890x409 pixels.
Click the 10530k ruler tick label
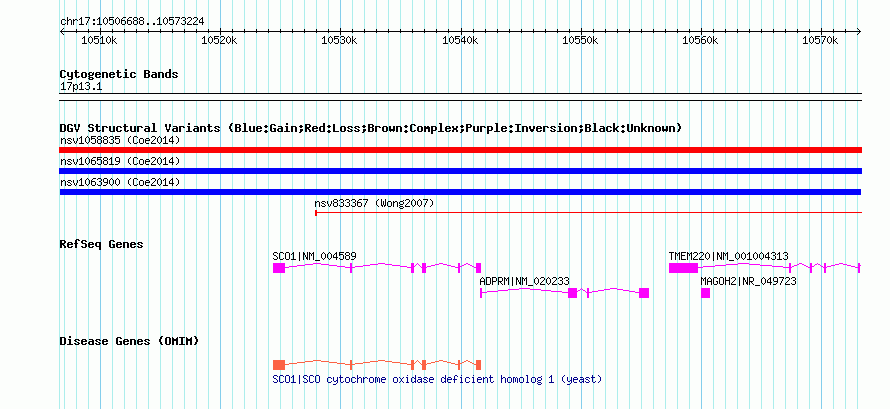340,40
